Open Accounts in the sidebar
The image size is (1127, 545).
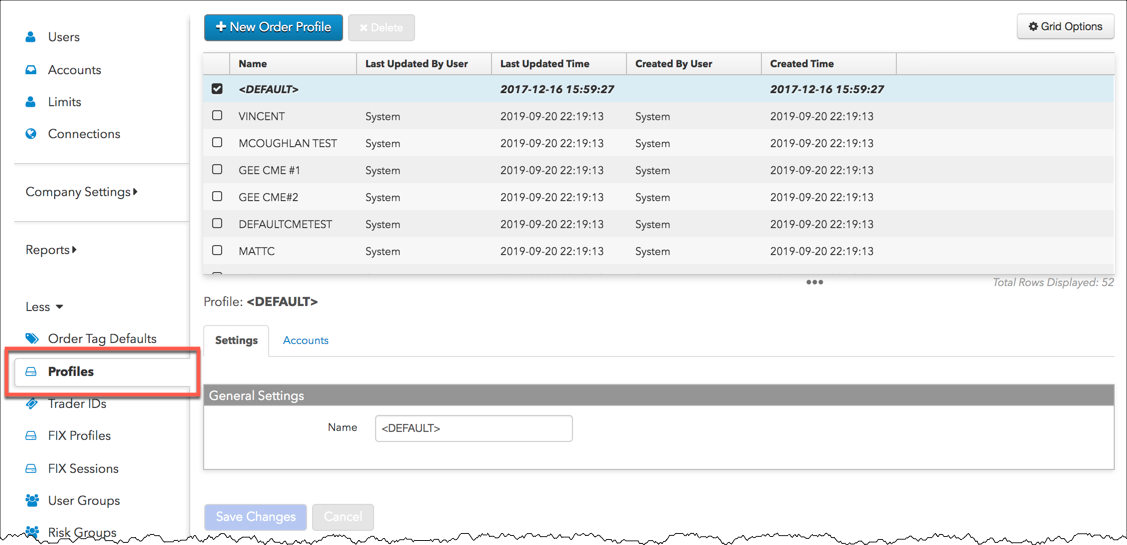click(x=75, y=70)
